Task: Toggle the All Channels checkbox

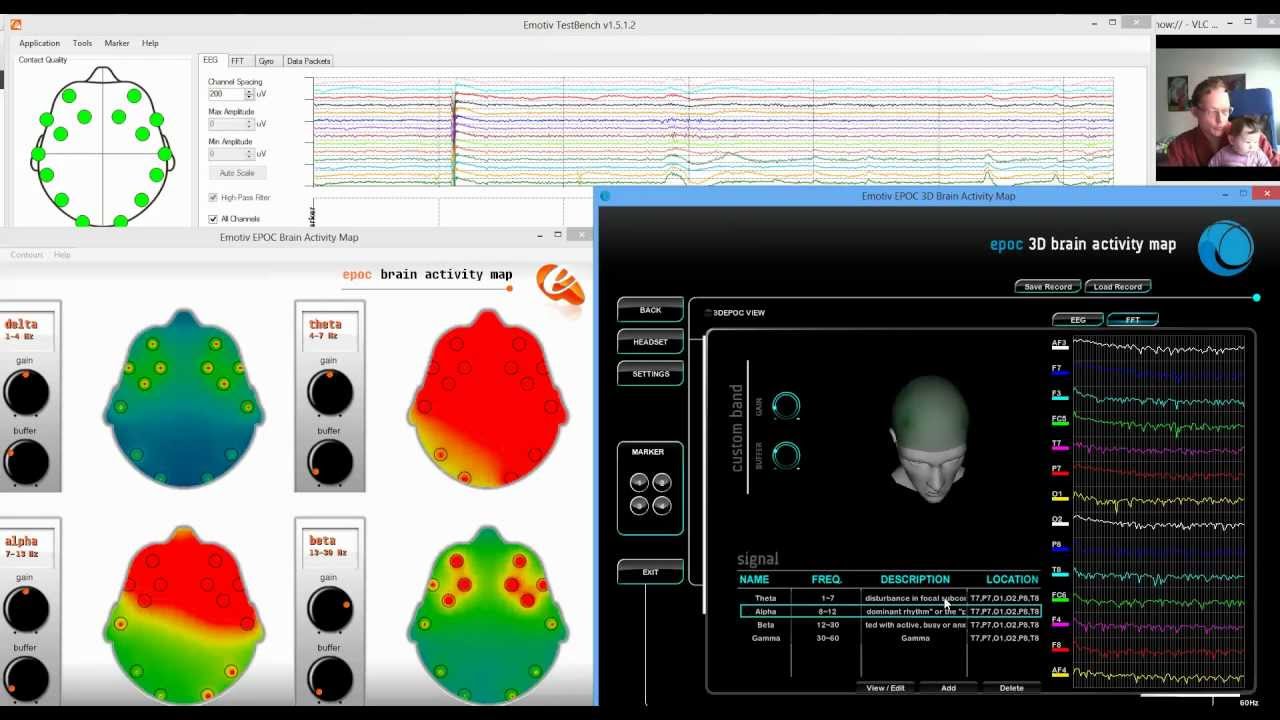Action: [x=213, y=219]
